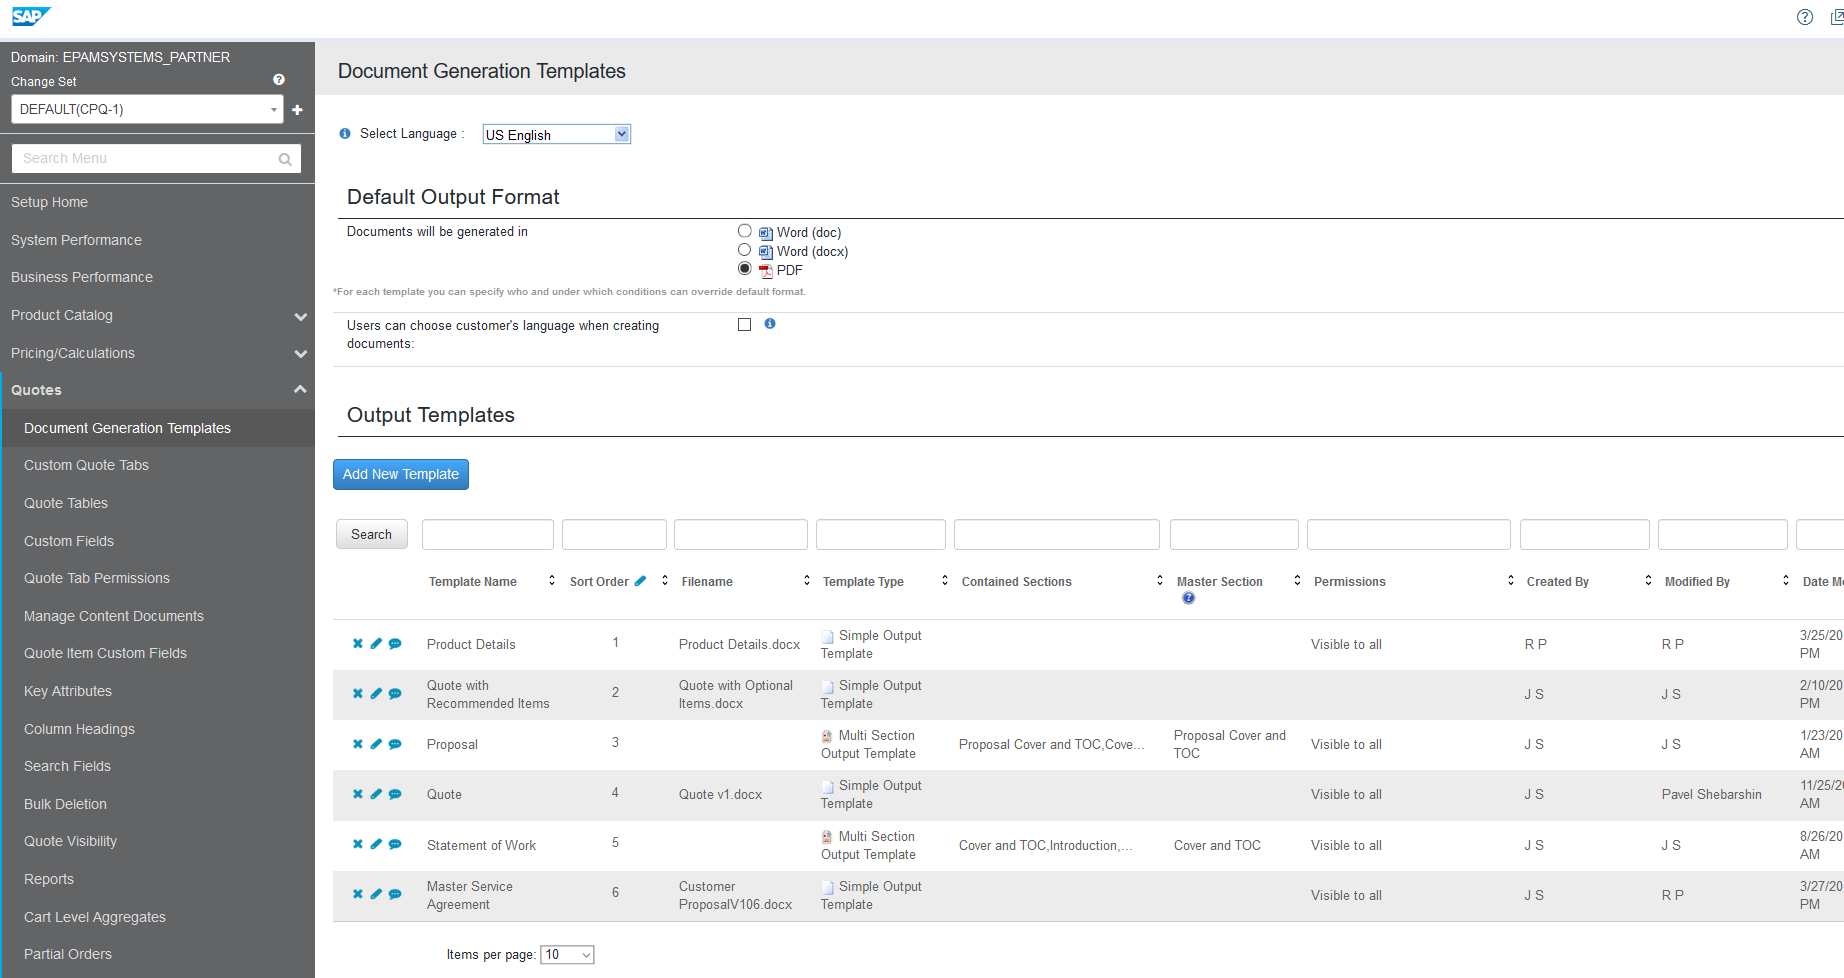Open Partial Orders link

[x=68, y=954]
